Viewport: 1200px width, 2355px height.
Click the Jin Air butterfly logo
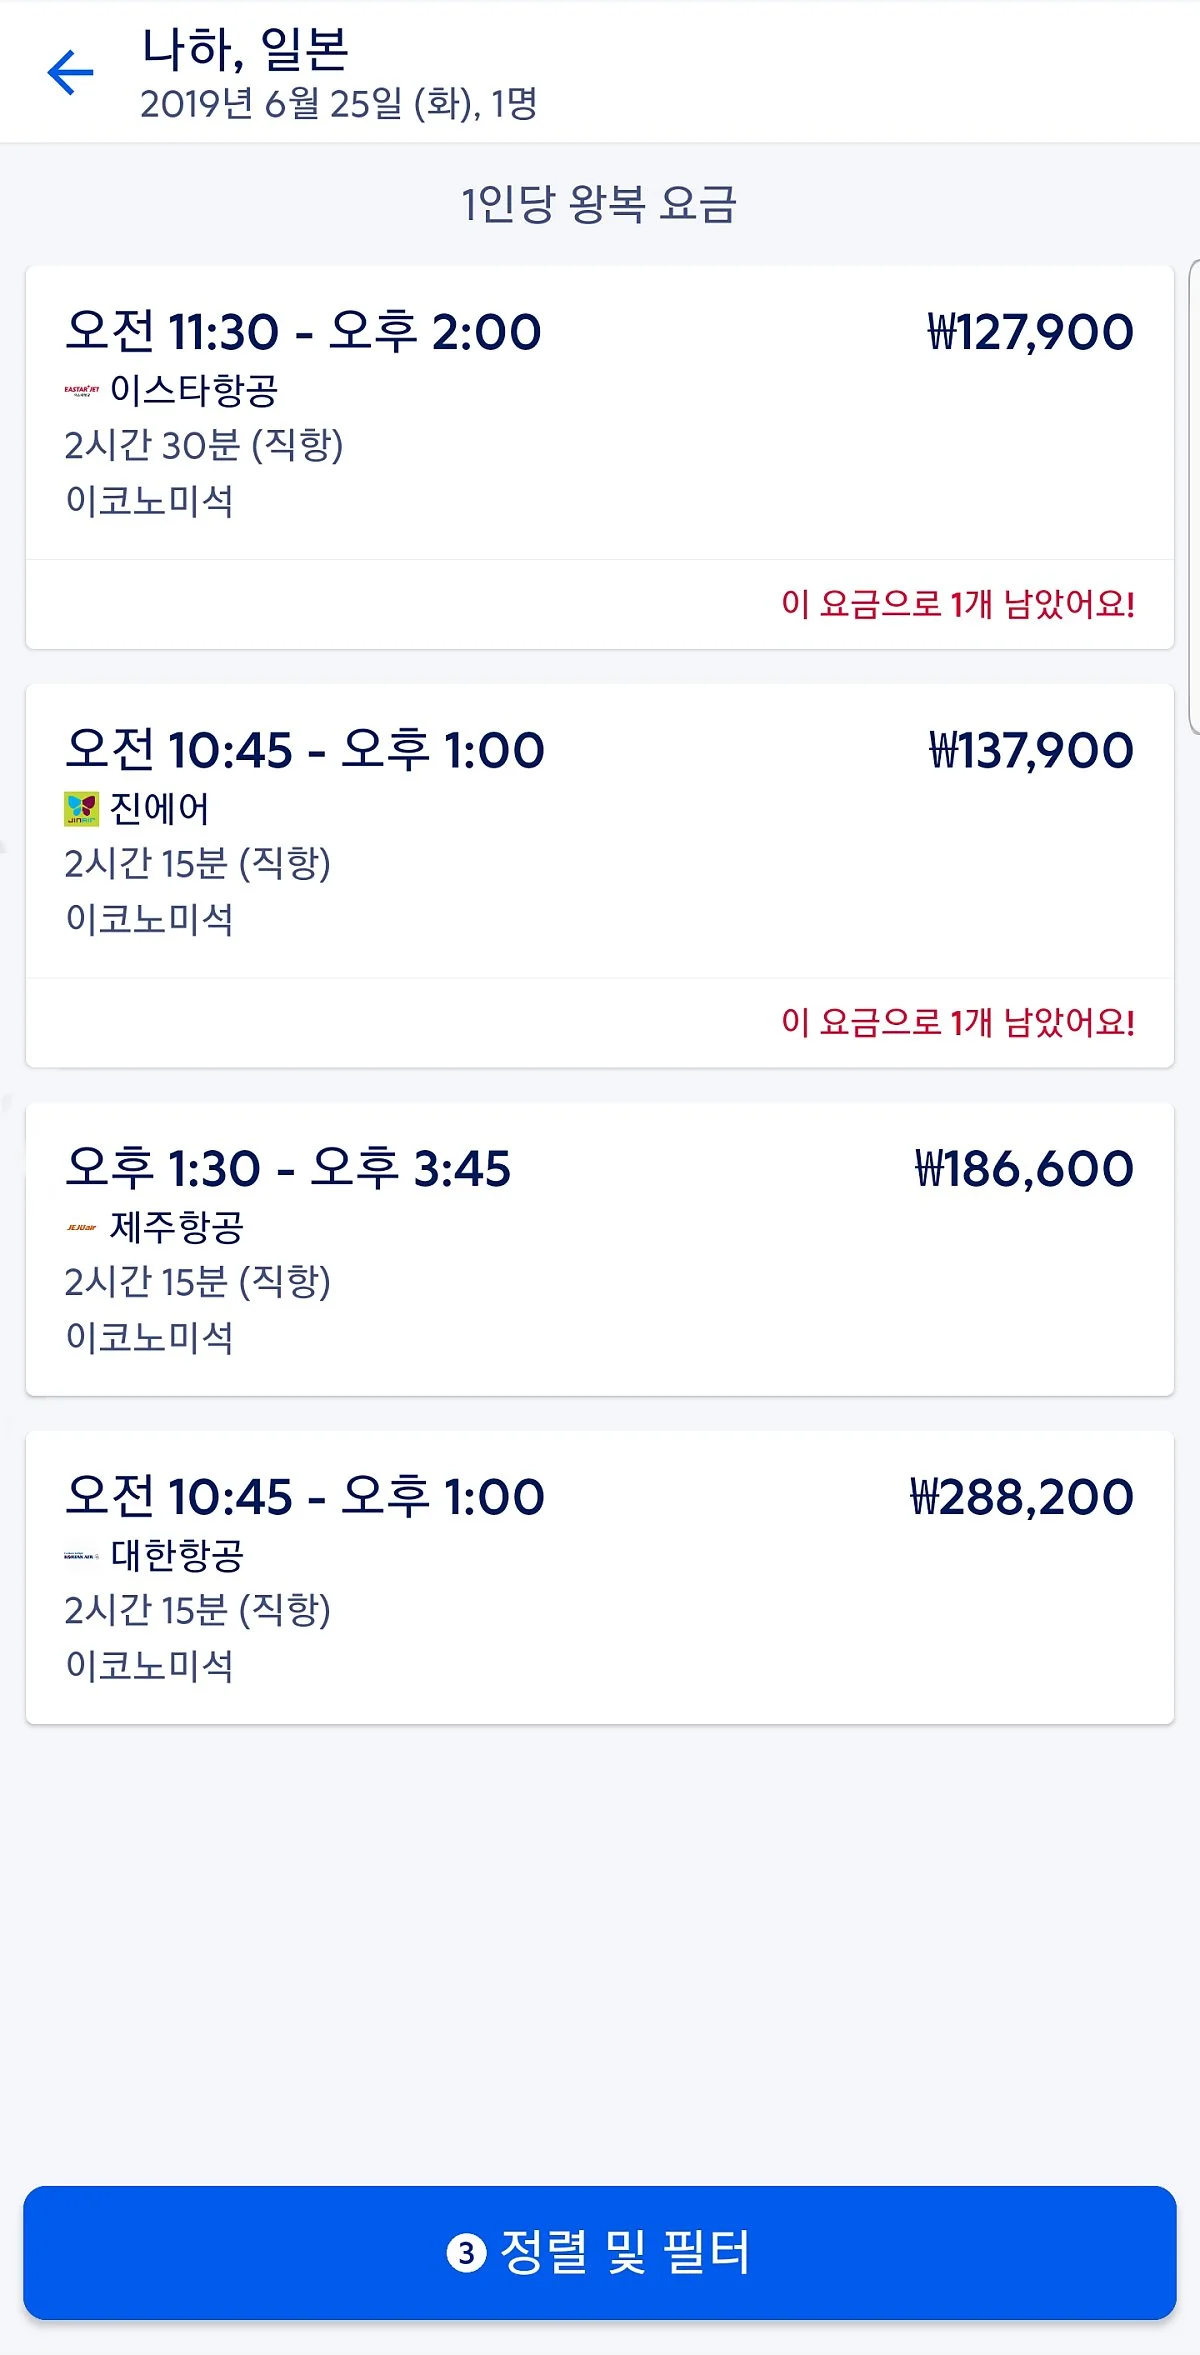pos(82,809)
